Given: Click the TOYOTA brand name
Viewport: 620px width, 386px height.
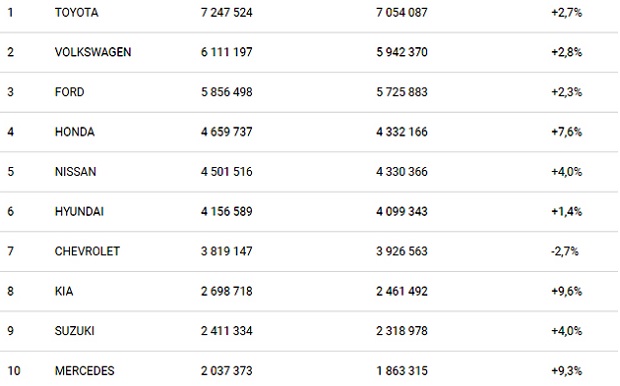Looking at the screenshot, I should pyautogui.click(x=76, y=13).
